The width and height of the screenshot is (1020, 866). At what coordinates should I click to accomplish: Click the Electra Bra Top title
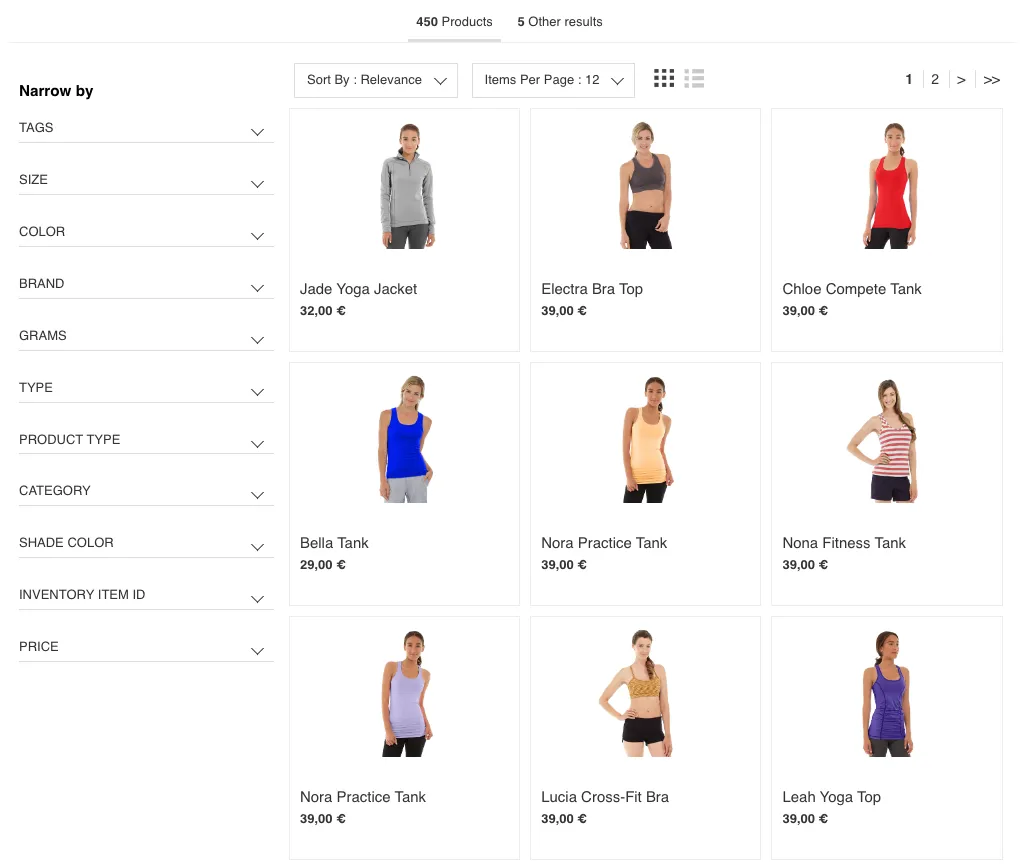point(592,289)
